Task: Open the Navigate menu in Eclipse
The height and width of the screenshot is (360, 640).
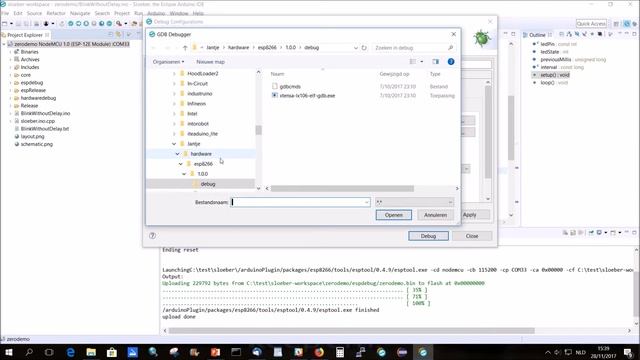Action: click(80, 13)
